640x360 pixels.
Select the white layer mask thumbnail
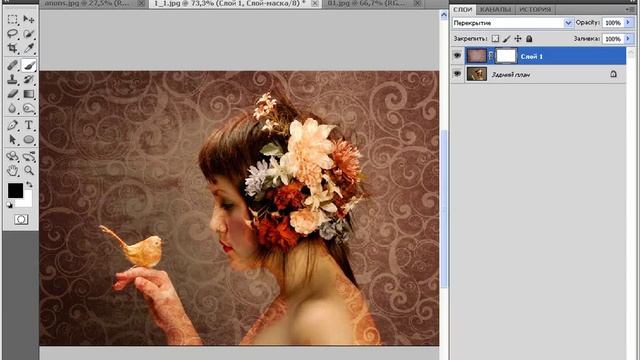click(x=506, y=56)
